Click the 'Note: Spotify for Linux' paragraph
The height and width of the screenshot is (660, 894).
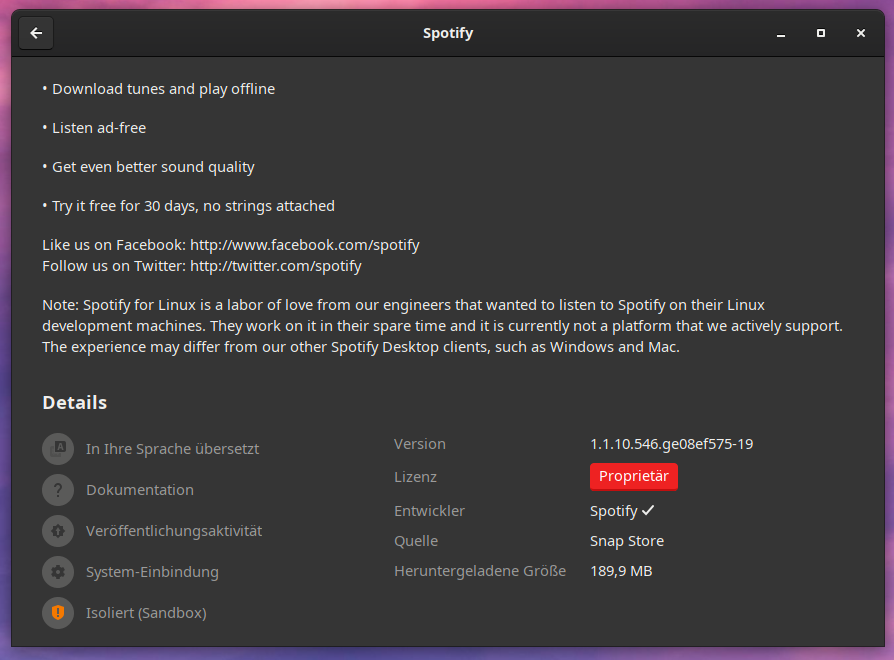tap(442, 326)
